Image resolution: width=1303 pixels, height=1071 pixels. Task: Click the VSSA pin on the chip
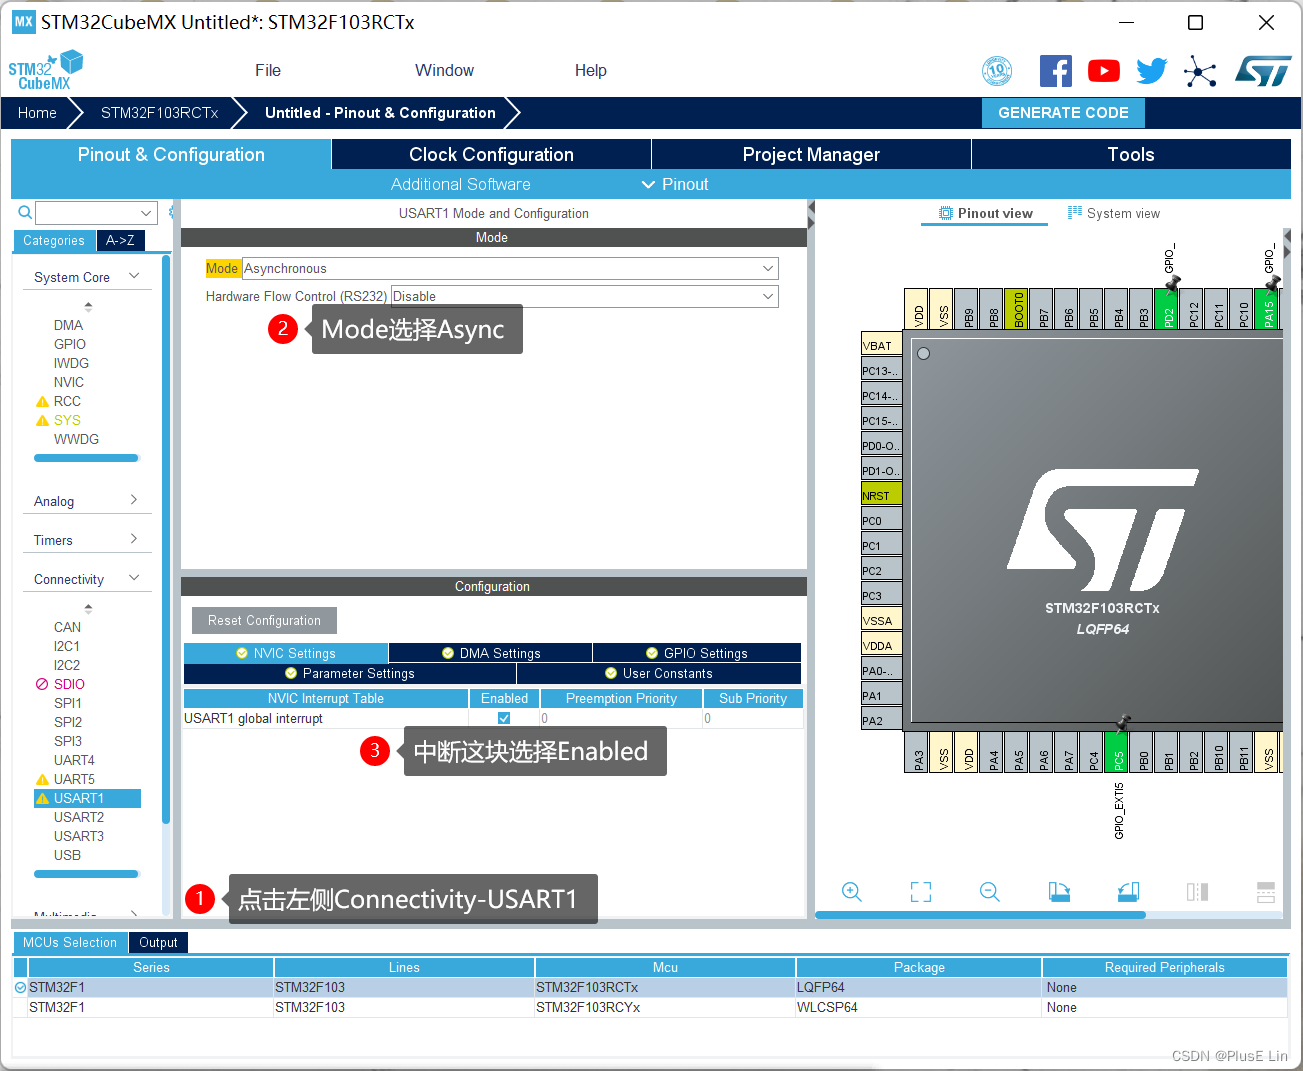[882, 619]
